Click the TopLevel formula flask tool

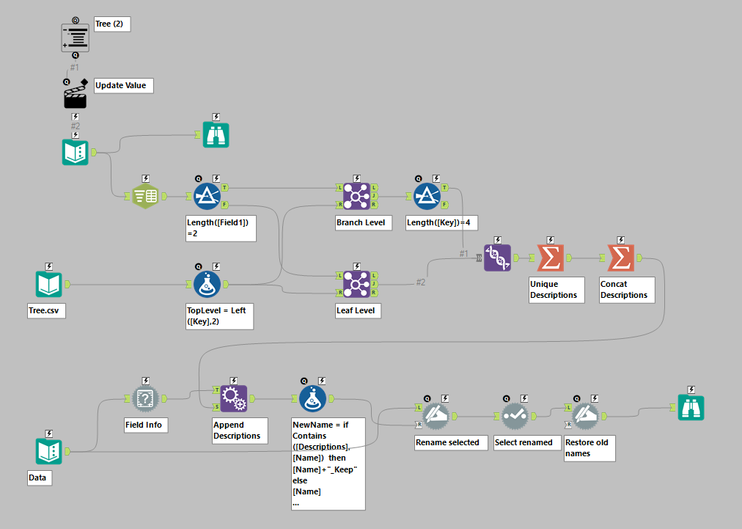pos(207,284)
